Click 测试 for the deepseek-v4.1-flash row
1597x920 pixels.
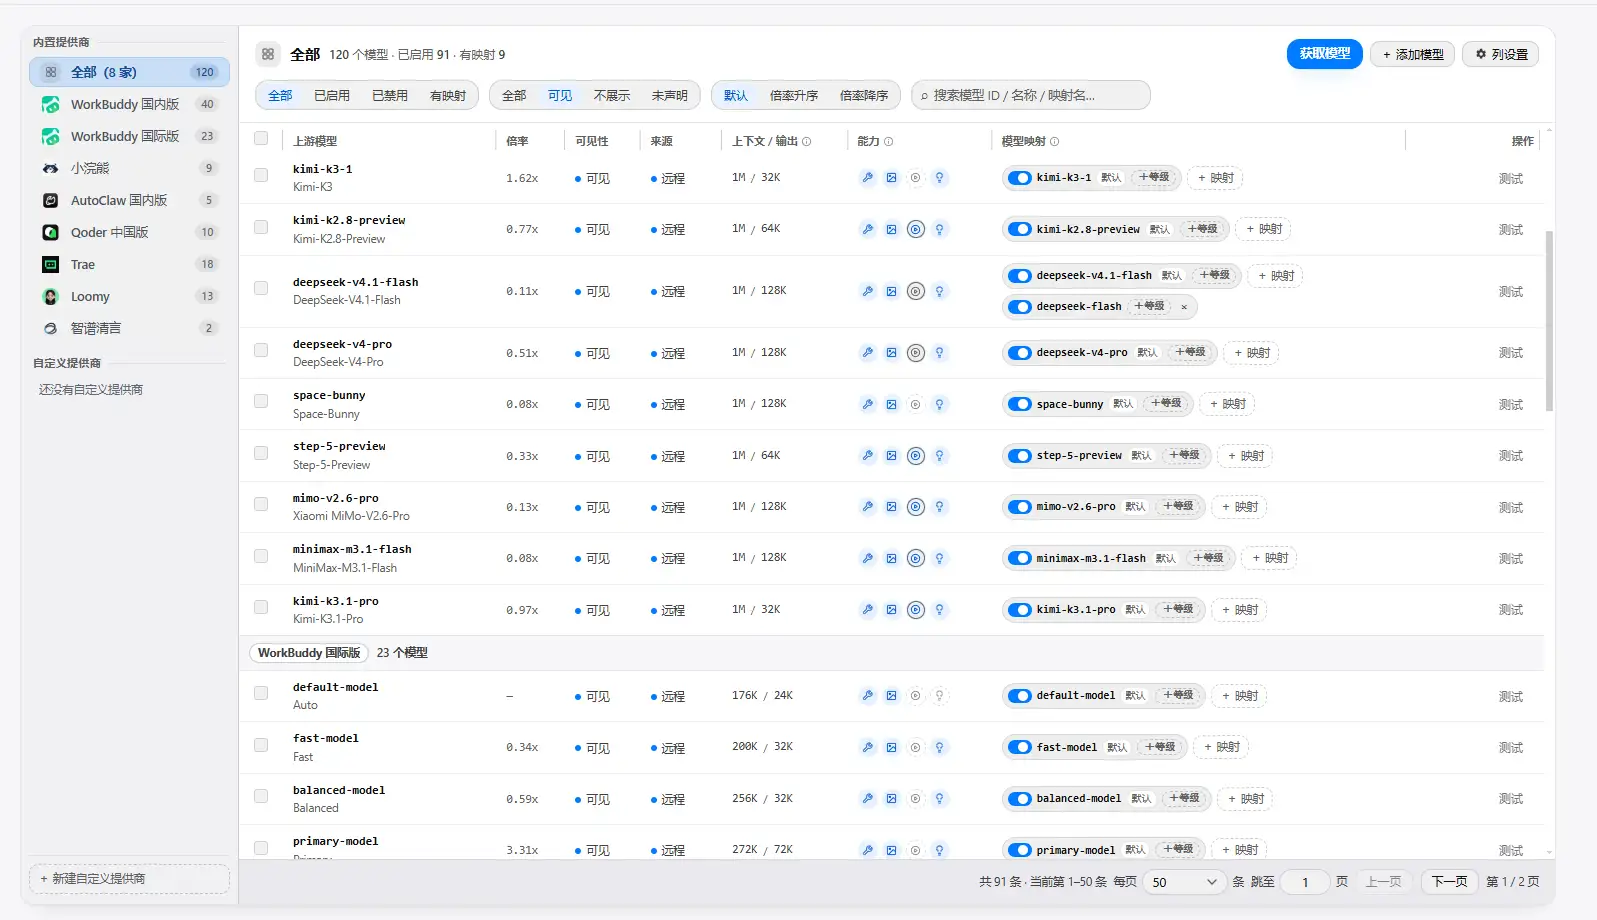pyautogui.click(x=1511, y=292)
